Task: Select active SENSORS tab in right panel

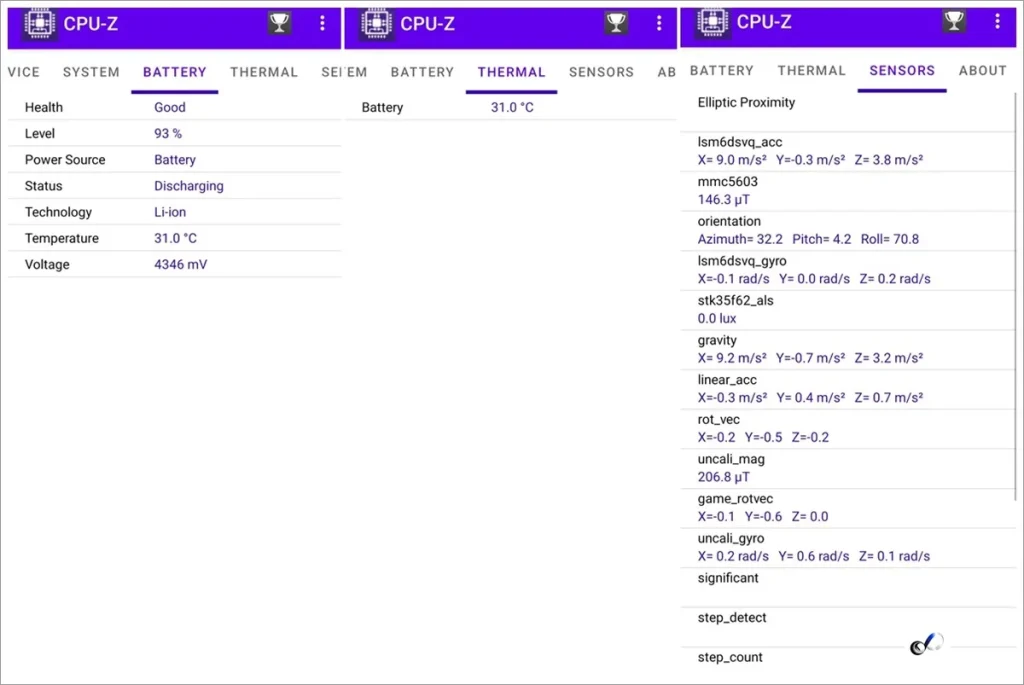Action: tap(902, 71)
